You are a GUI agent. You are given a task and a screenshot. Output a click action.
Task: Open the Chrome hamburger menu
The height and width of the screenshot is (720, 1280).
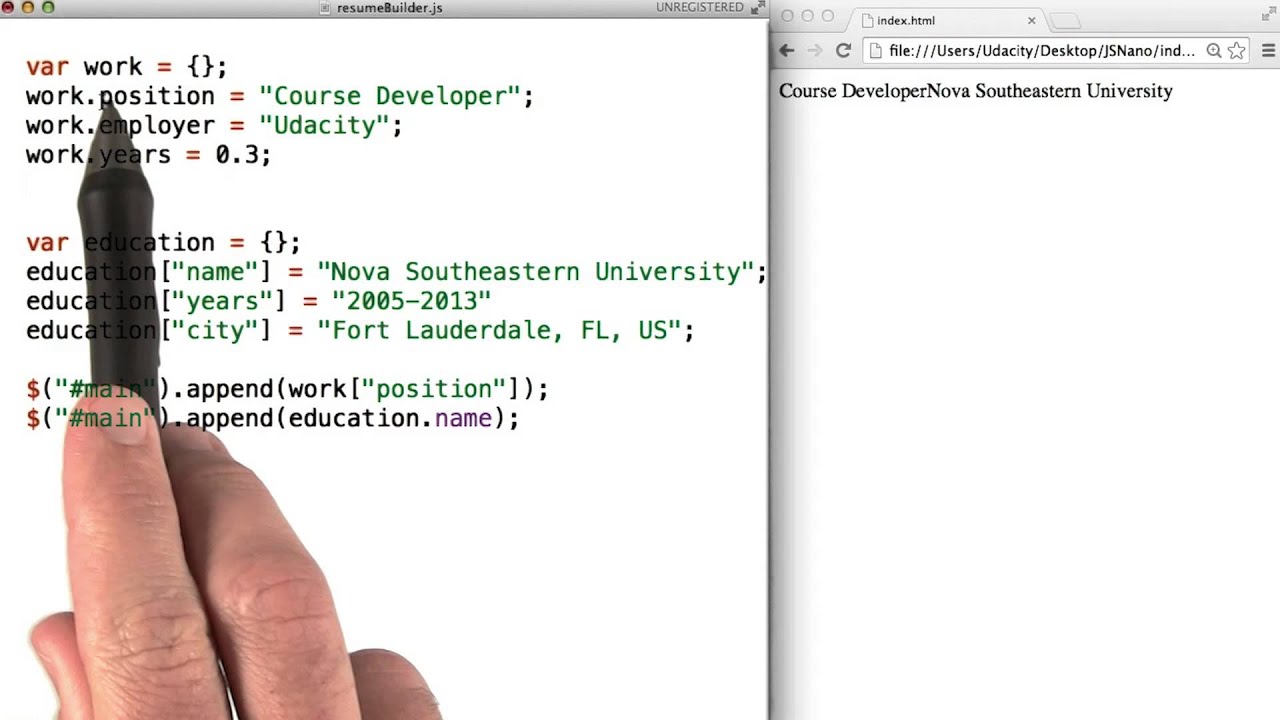tap(1268, 51)
